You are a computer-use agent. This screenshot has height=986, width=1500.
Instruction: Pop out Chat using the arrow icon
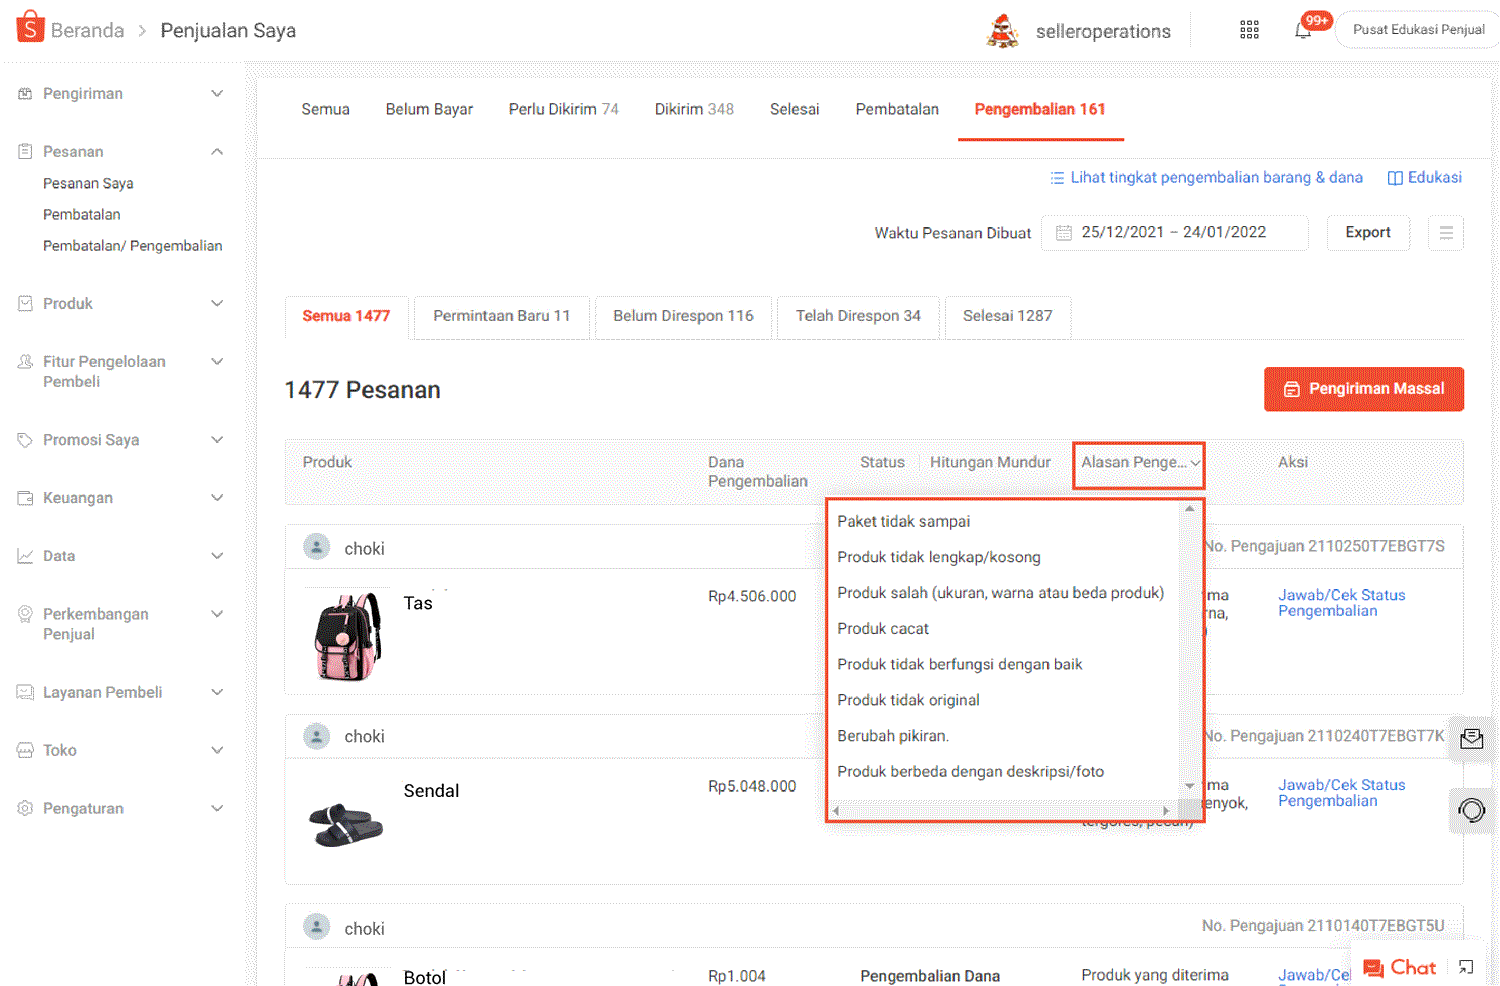coord(1465,966)
